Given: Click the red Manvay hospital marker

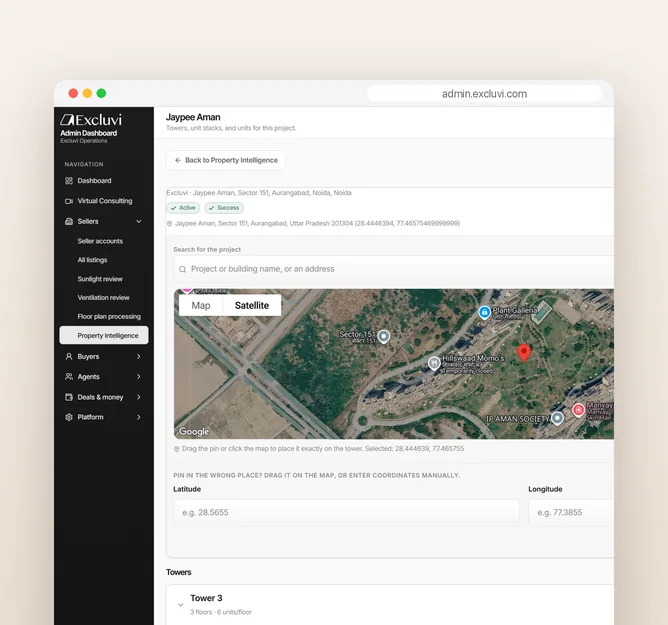Looking at the screenshot, I should click(578, 410).
